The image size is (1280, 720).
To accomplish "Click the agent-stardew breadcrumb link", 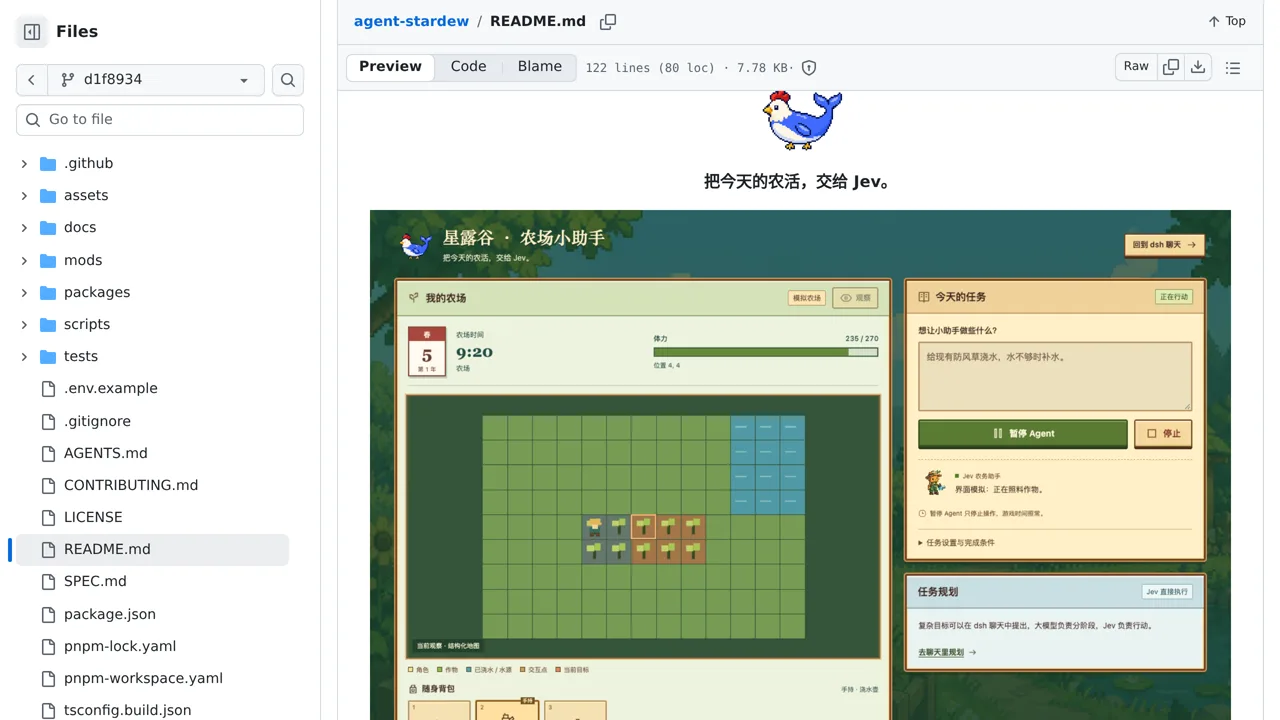I will coord(411,21).
